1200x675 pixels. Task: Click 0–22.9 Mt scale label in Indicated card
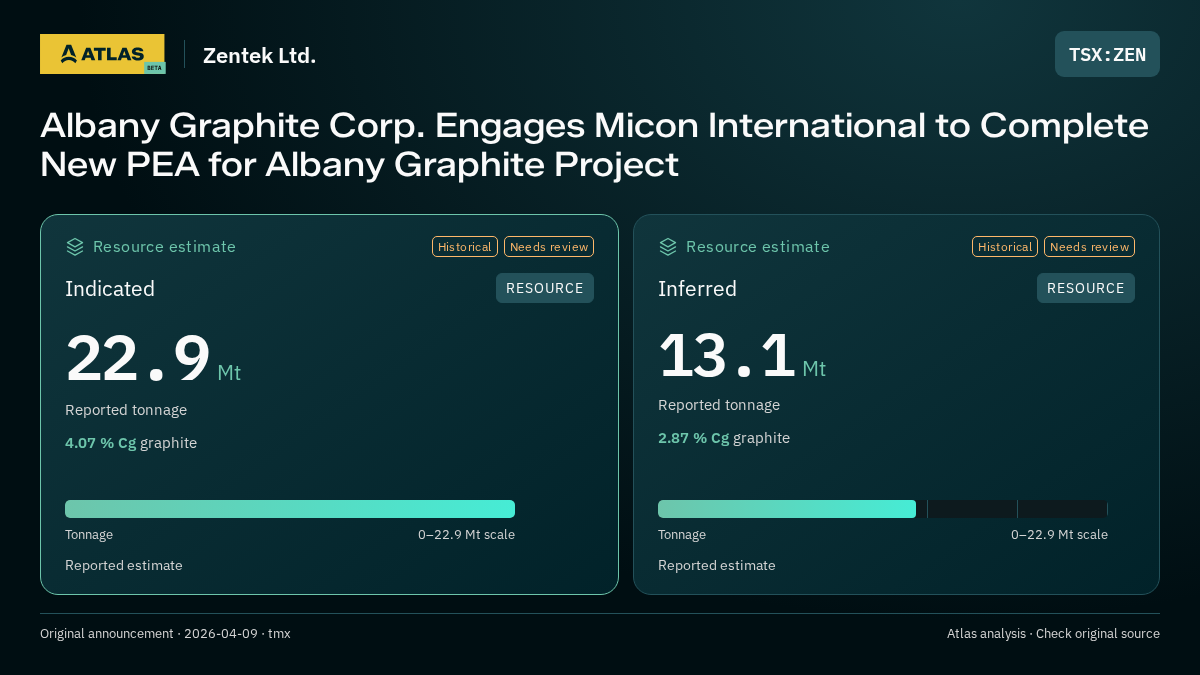(x=466, y=535)
